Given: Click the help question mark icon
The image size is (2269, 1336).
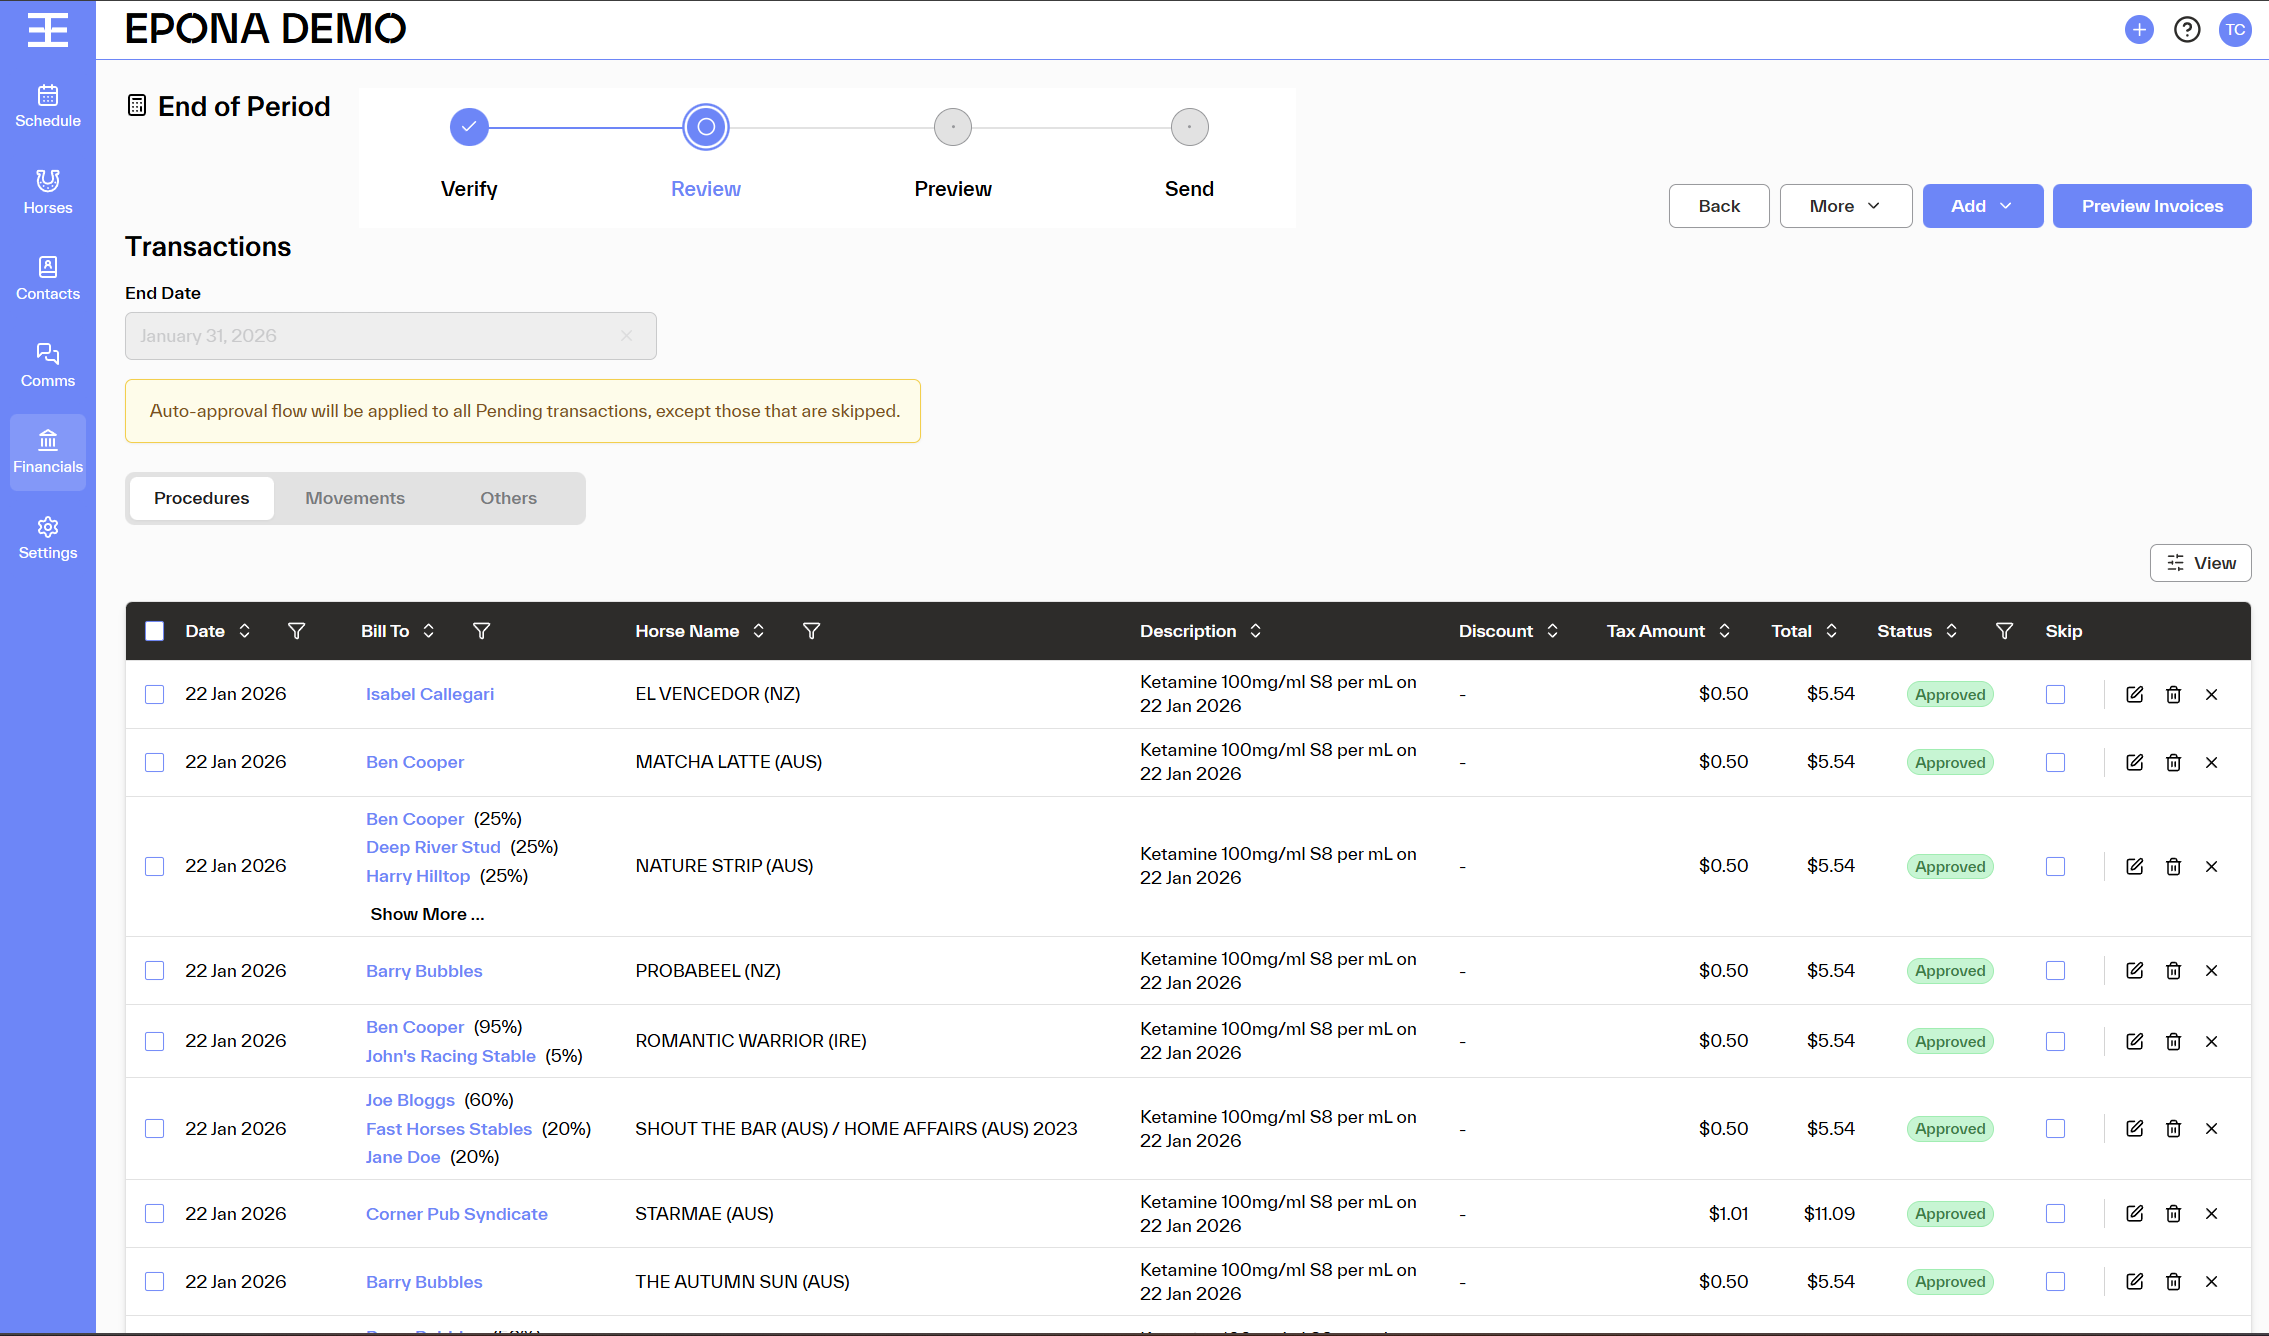Looking at the screenshot, I should pyautogui.click(x=2187, y=30).
